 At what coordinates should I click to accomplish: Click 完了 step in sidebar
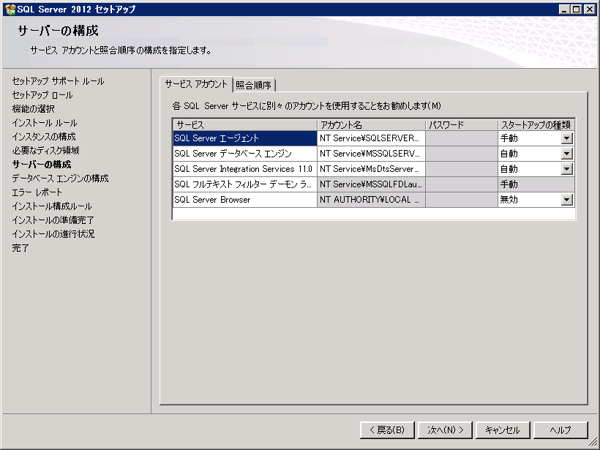coord(20,248)
